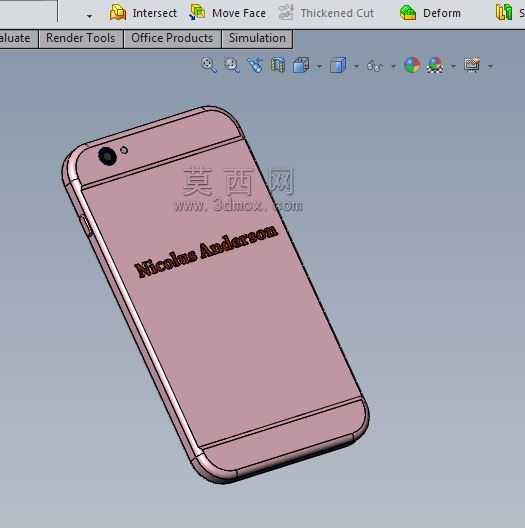Viewport: 525px width, 528px height.
Task: Click the Zoom to Area icon
Action: [x=232, y=65]
